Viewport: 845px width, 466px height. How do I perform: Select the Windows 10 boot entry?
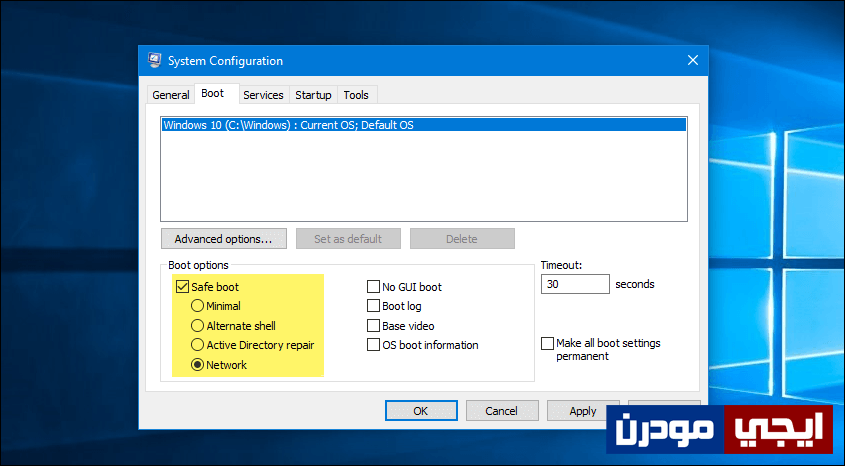[x=424, y=125]
